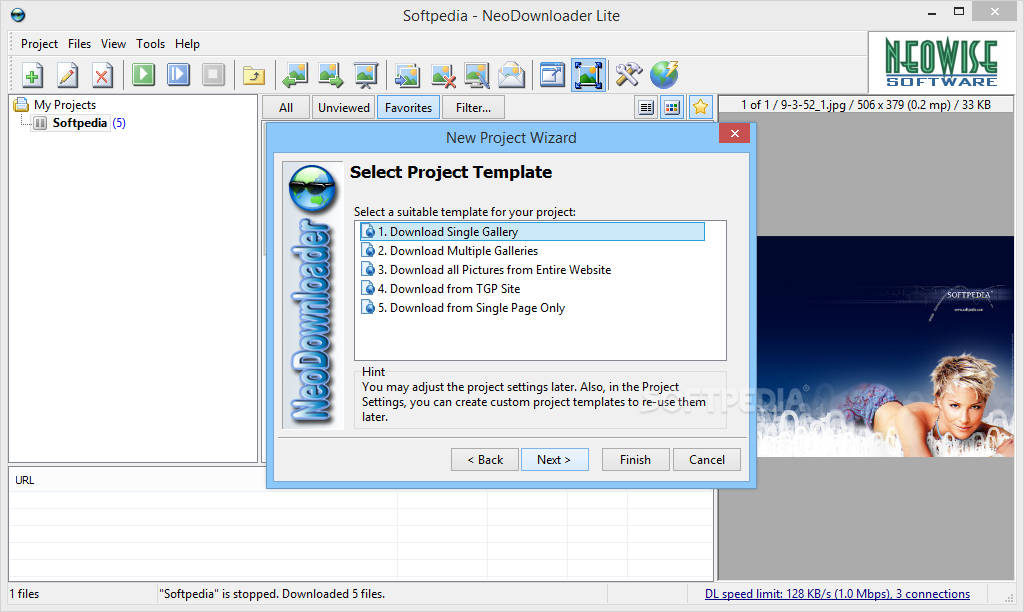Open the project folder icon with arrow
Viewport: 1024px width, 612px height.
(x=253, y=75)
